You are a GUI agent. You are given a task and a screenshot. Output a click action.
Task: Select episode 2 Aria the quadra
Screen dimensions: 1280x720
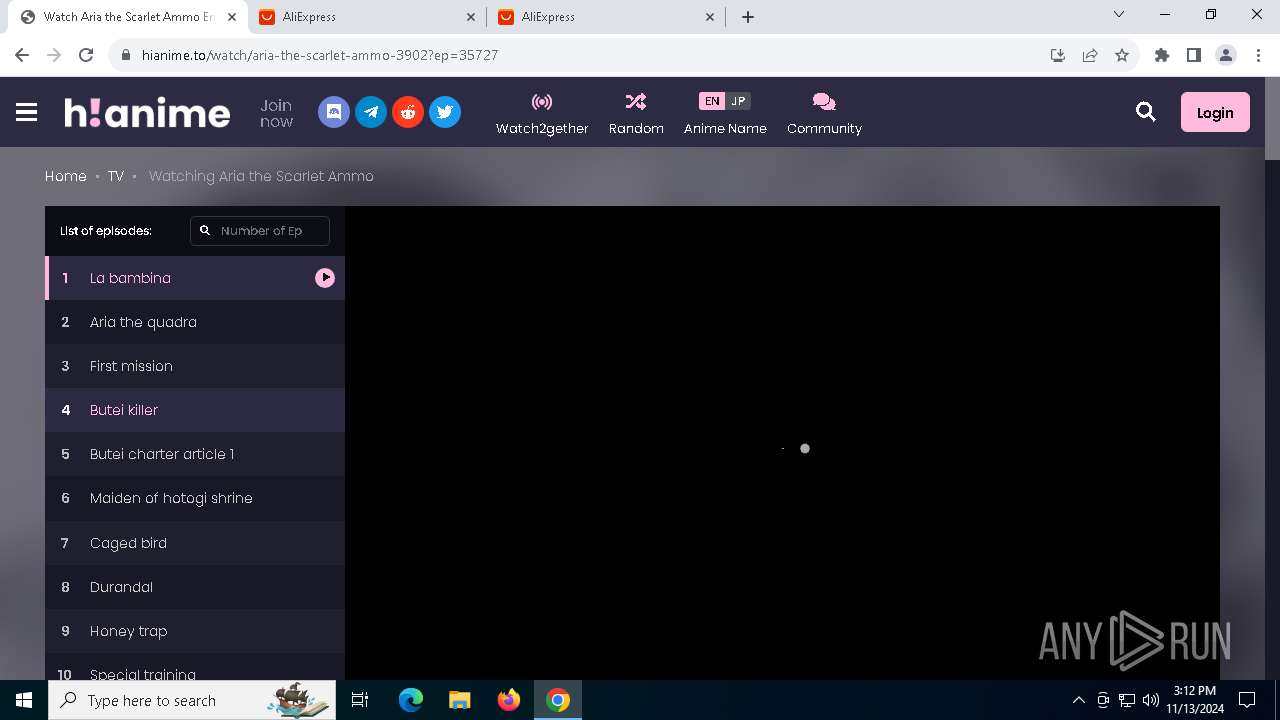(x=195, y=322)
